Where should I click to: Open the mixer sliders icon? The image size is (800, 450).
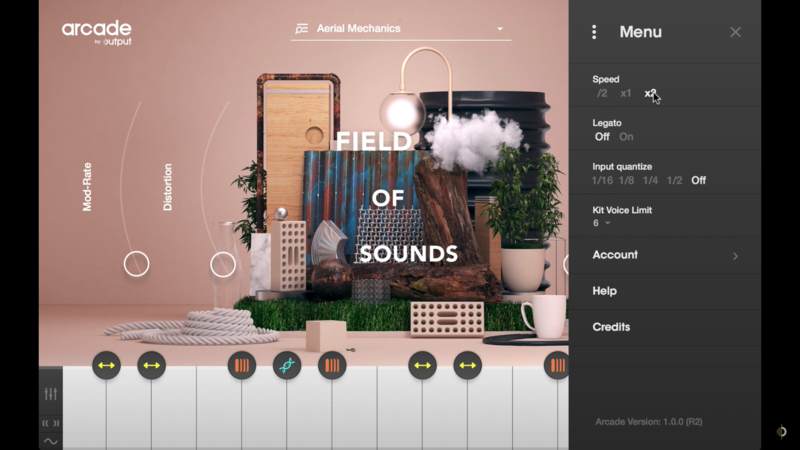click(51, 394)
